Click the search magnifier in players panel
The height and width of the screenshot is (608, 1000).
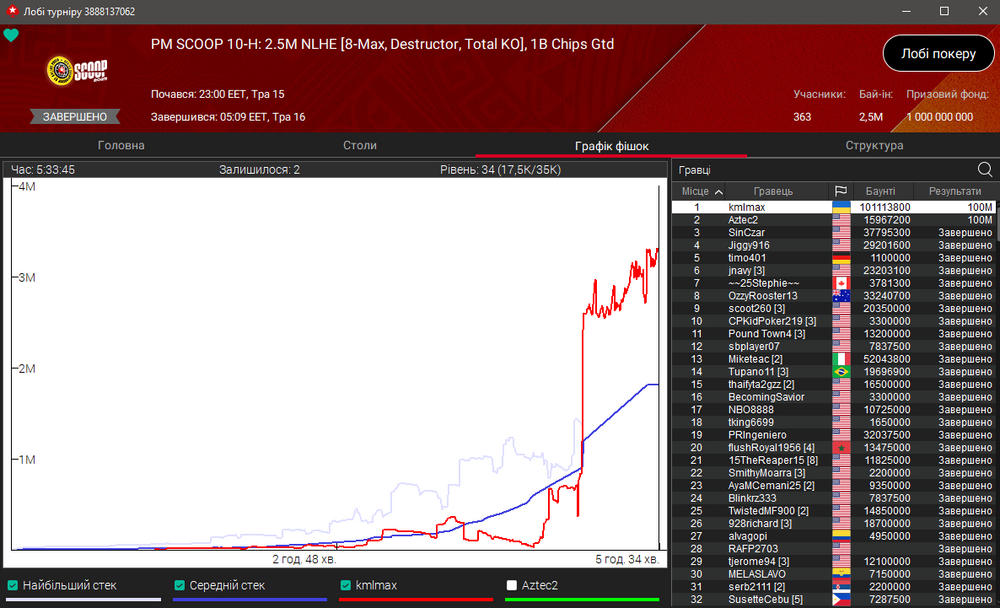[x=985, y=170]
